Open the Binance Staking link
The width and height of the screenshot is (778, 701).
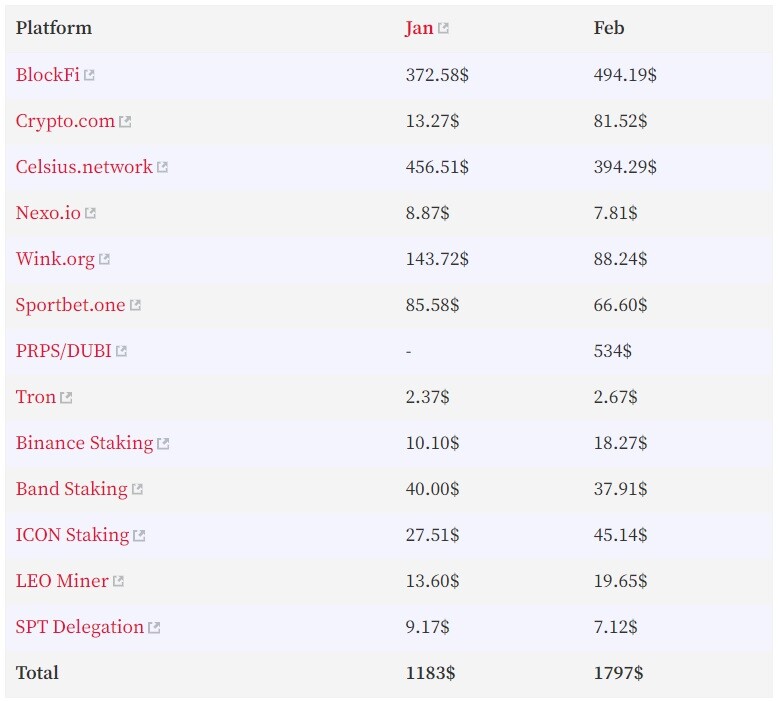tap(84, 443)
